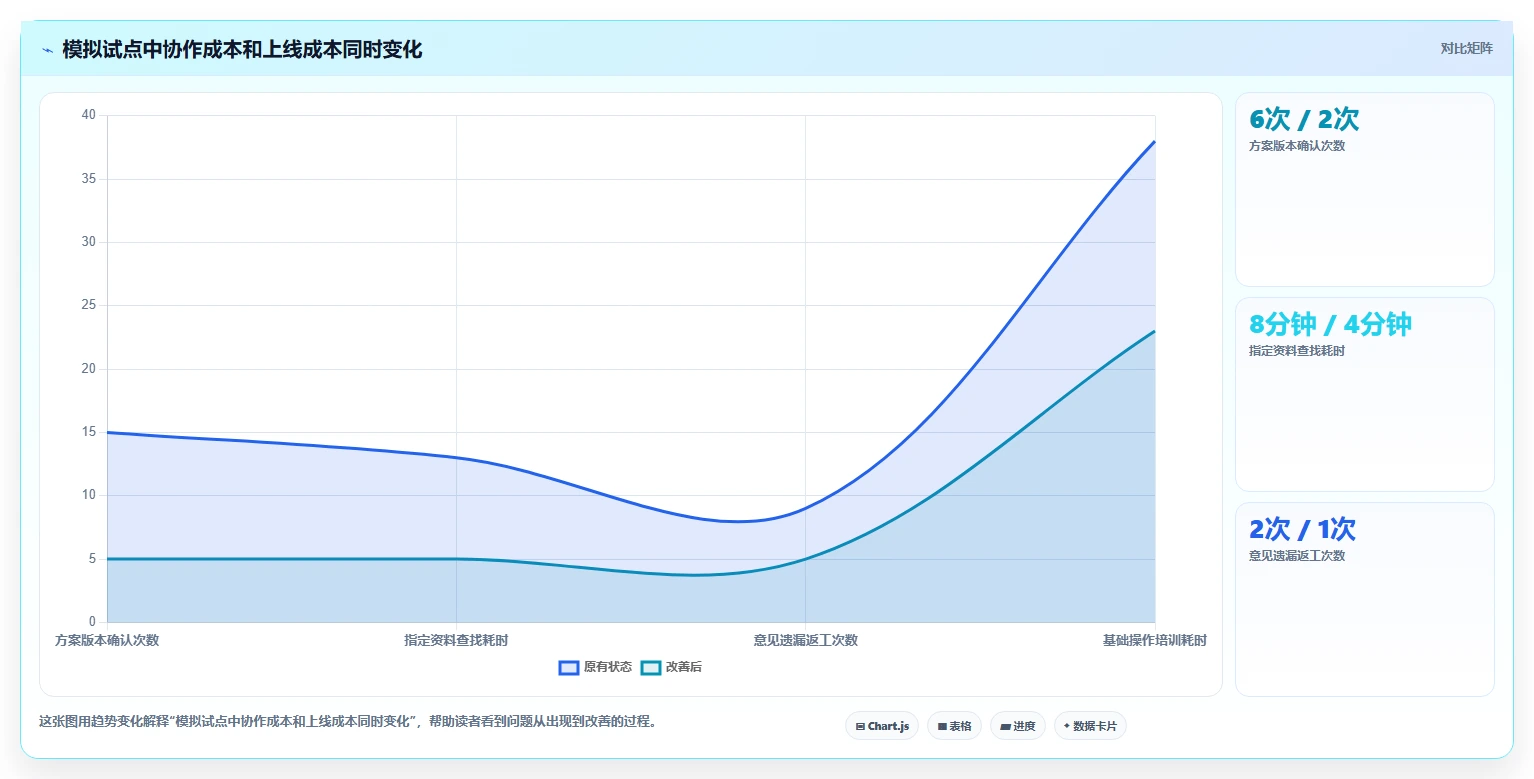Click the 意见遗漏返工次数 x-axis label
This screenshot has height=779, width=1534.
coord(806,641)
